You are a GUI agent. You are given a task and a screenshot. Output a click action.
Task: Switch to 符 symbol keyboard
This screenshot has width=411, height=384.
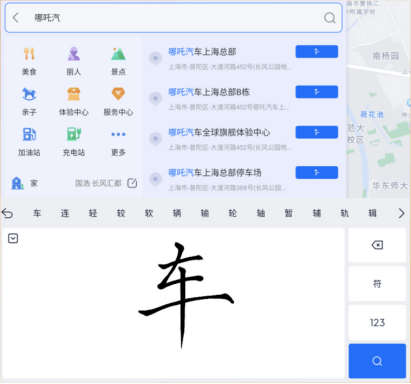tap(377, 284)
